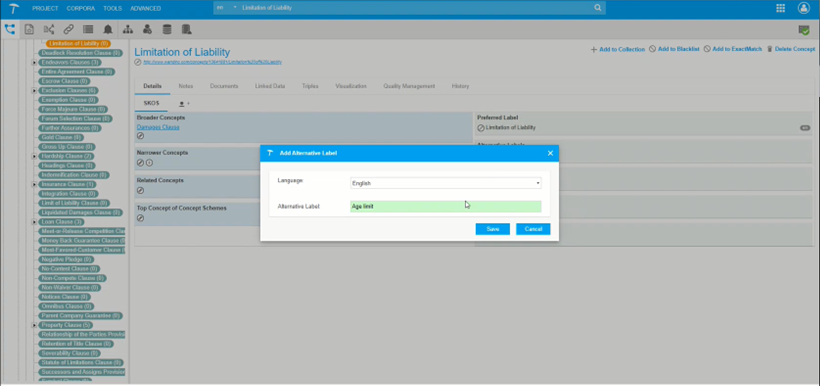Switch to the Visualization tab
The image size is (820, 386).
pyautogui.click(x=351, y=86)
